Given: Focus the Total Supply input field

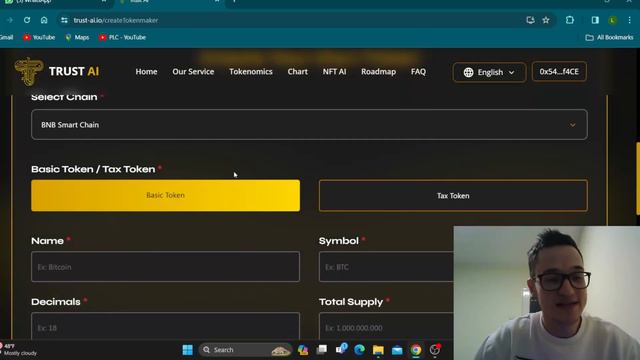Looking at the screenshot, I should (386, 326).
